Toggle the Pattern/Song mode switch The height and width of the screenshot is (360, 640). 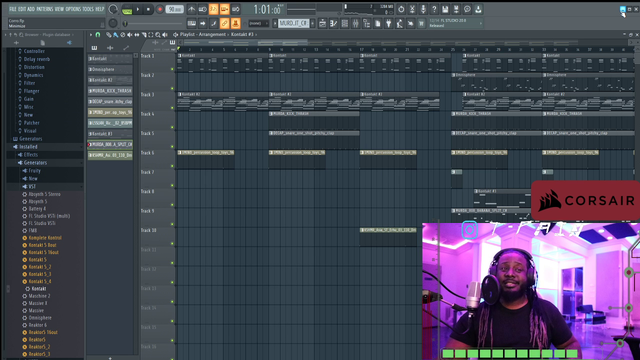tap(127, 9)
